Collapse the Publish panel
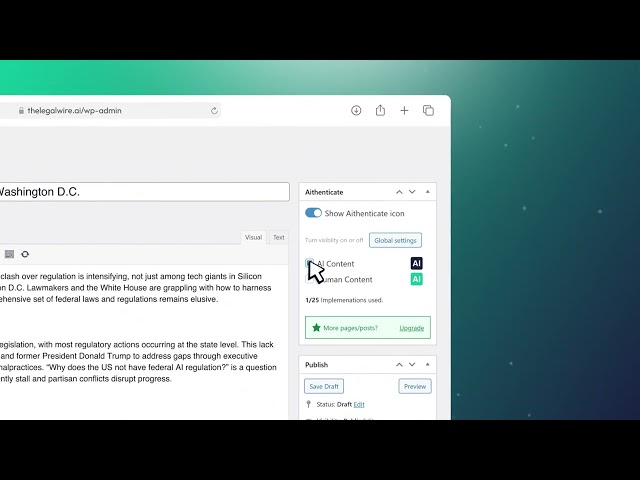 coord(428,364)
